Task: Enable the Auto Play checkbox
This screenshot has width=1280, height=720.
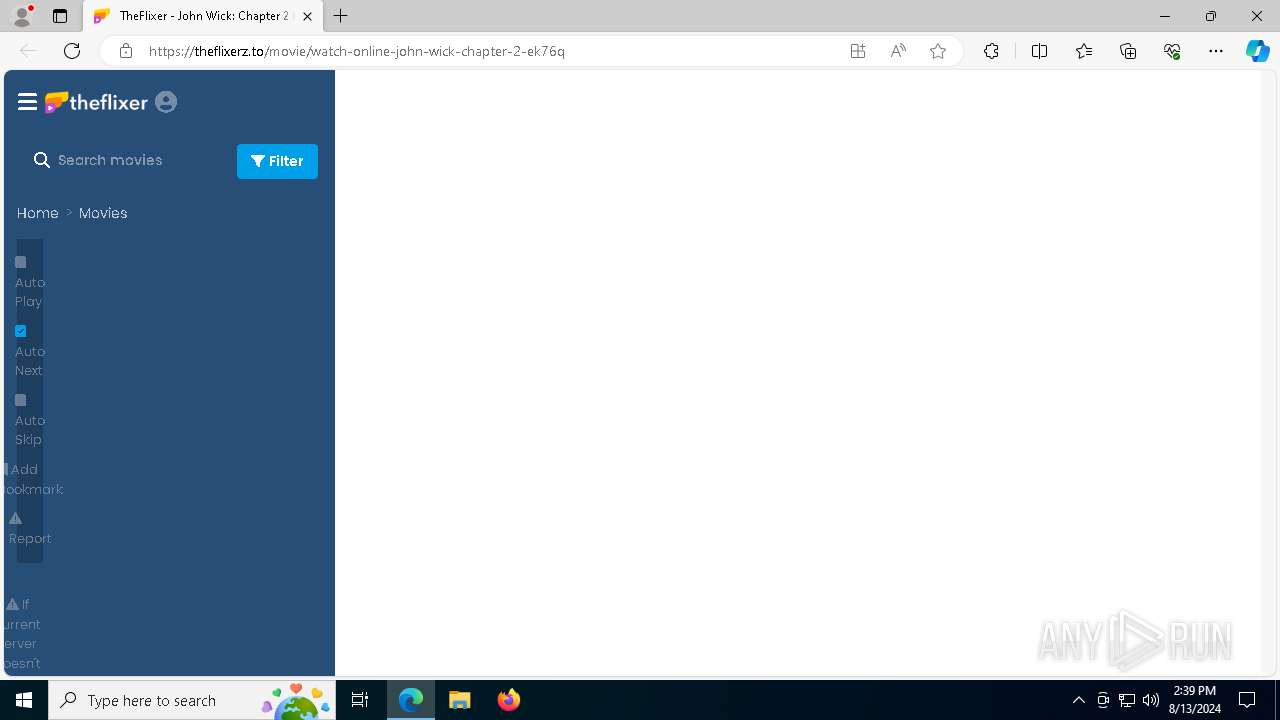Action: point(20,262)
